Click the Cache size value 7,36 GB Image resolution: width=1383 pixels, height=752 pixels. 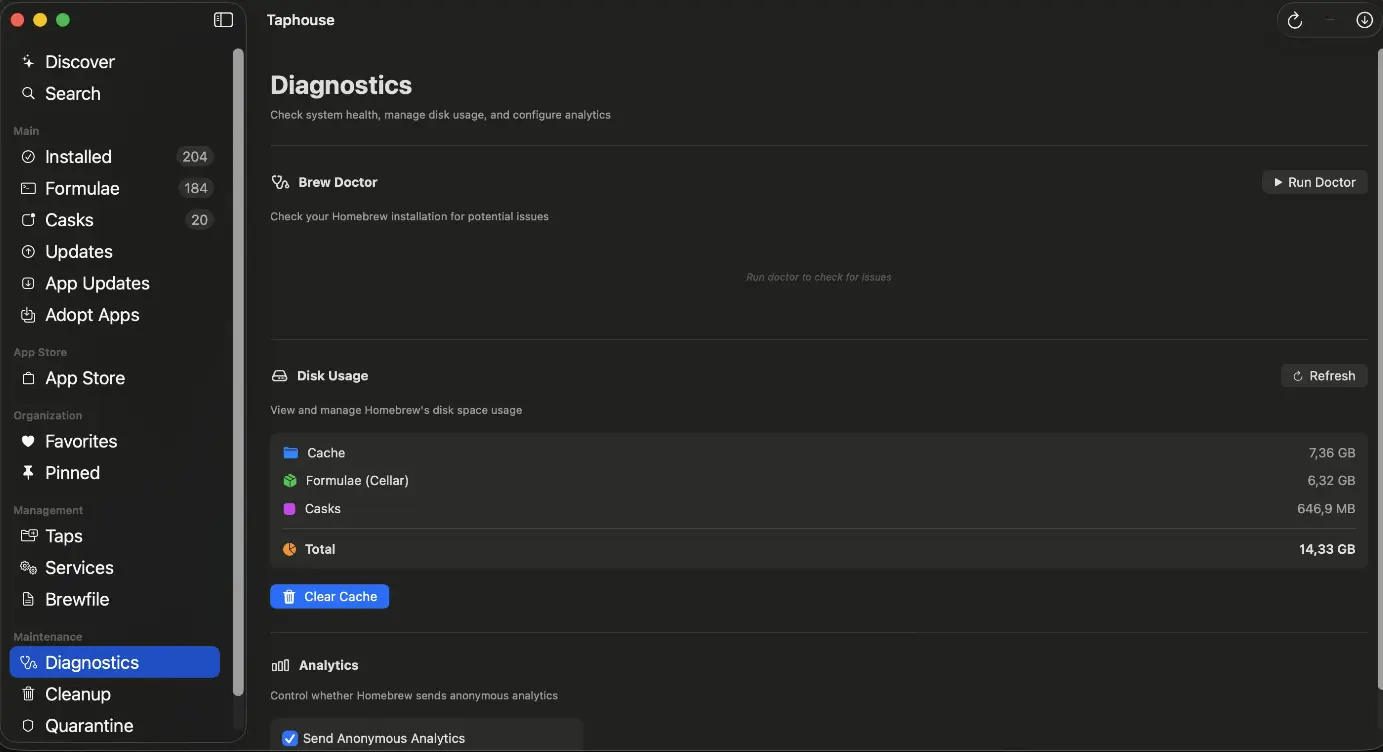[1331, 453]
